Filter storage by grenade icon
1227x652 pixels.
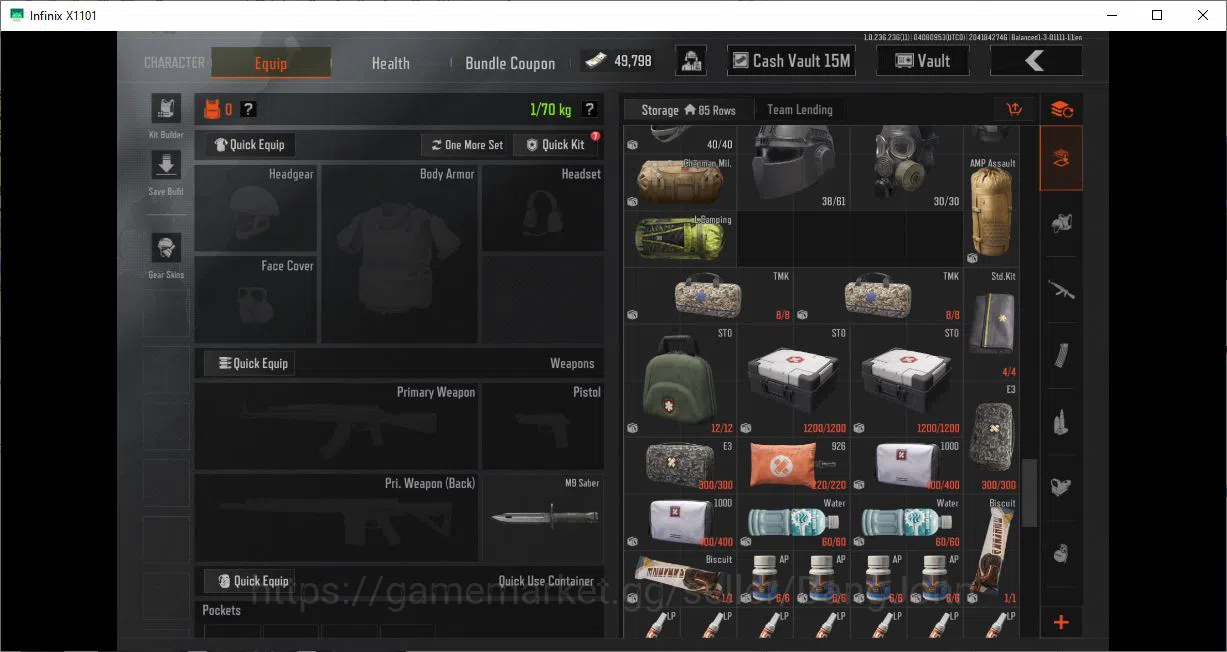1061,553
